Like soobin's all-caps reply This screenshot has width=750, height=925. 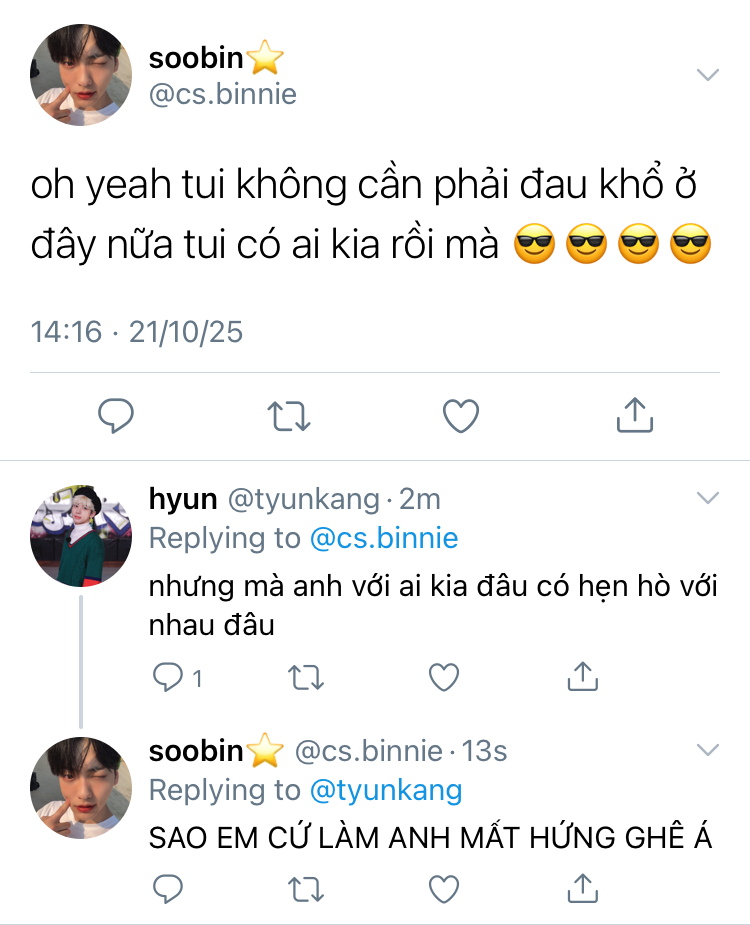coord(444,890)
